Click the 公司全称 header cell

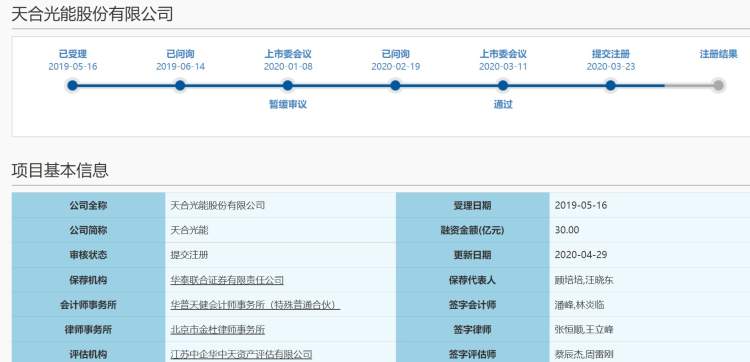click(88, 206)
